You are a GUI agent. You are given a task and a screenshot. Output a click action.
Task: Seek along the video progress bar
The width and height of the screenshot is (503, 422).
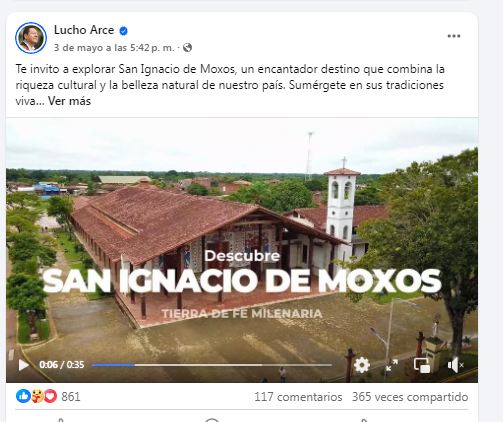pos(212,365)
